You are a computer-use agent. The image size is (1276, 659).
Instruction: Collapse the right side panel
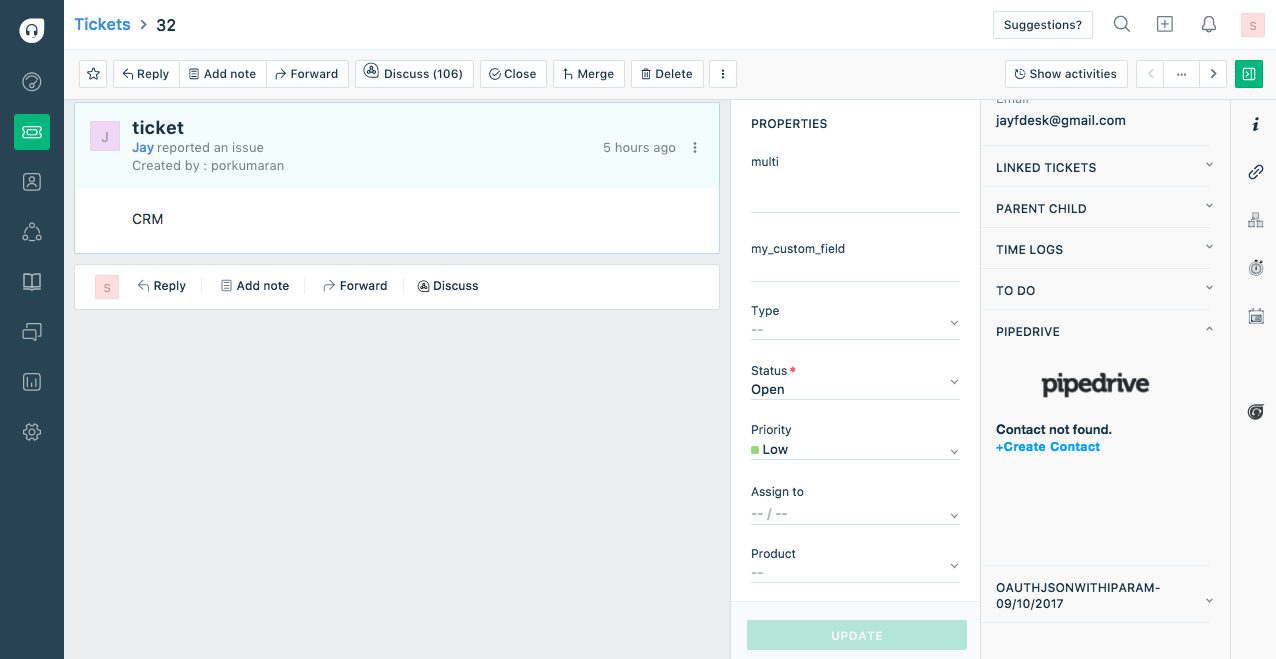click(1249, 74)
